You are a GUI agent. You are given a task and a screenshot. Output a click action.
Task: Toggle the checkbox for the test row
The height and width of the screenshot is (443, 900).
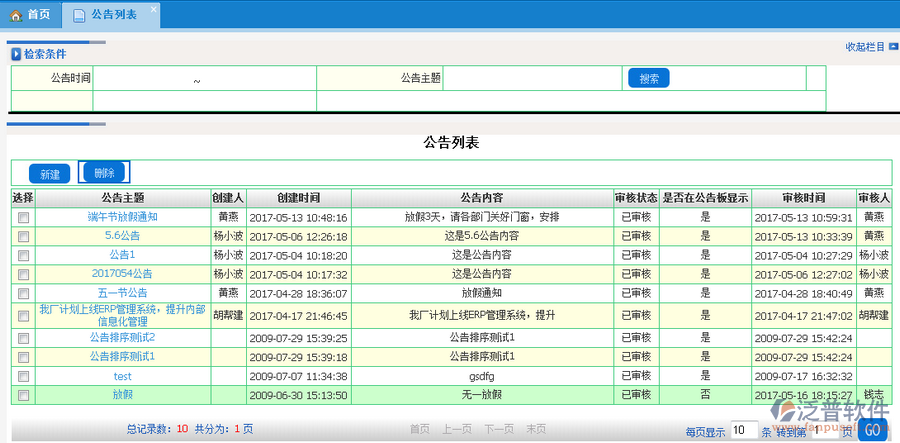click(23, 376)
